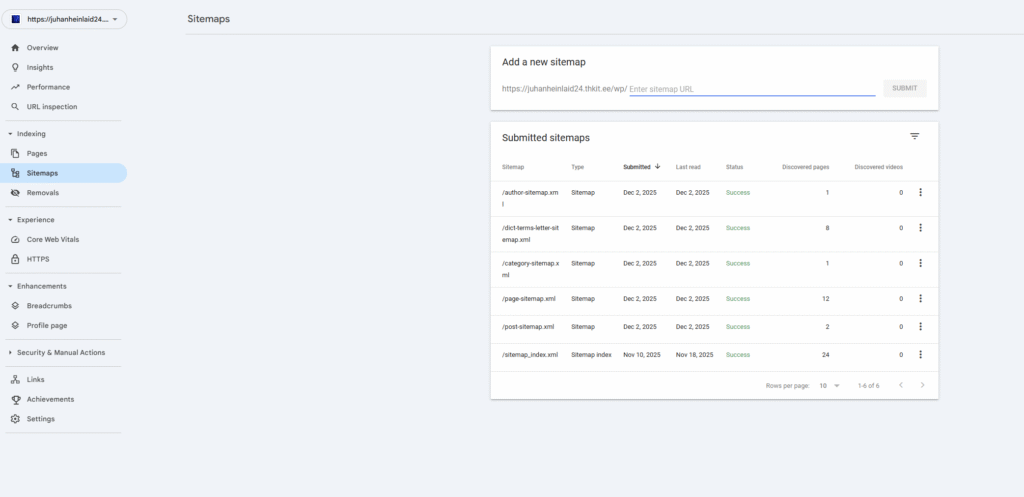Viewport: 1024px width, 497px height.
Task: Open more options for author-sitemap.xml row
Action: click(920, 192)
